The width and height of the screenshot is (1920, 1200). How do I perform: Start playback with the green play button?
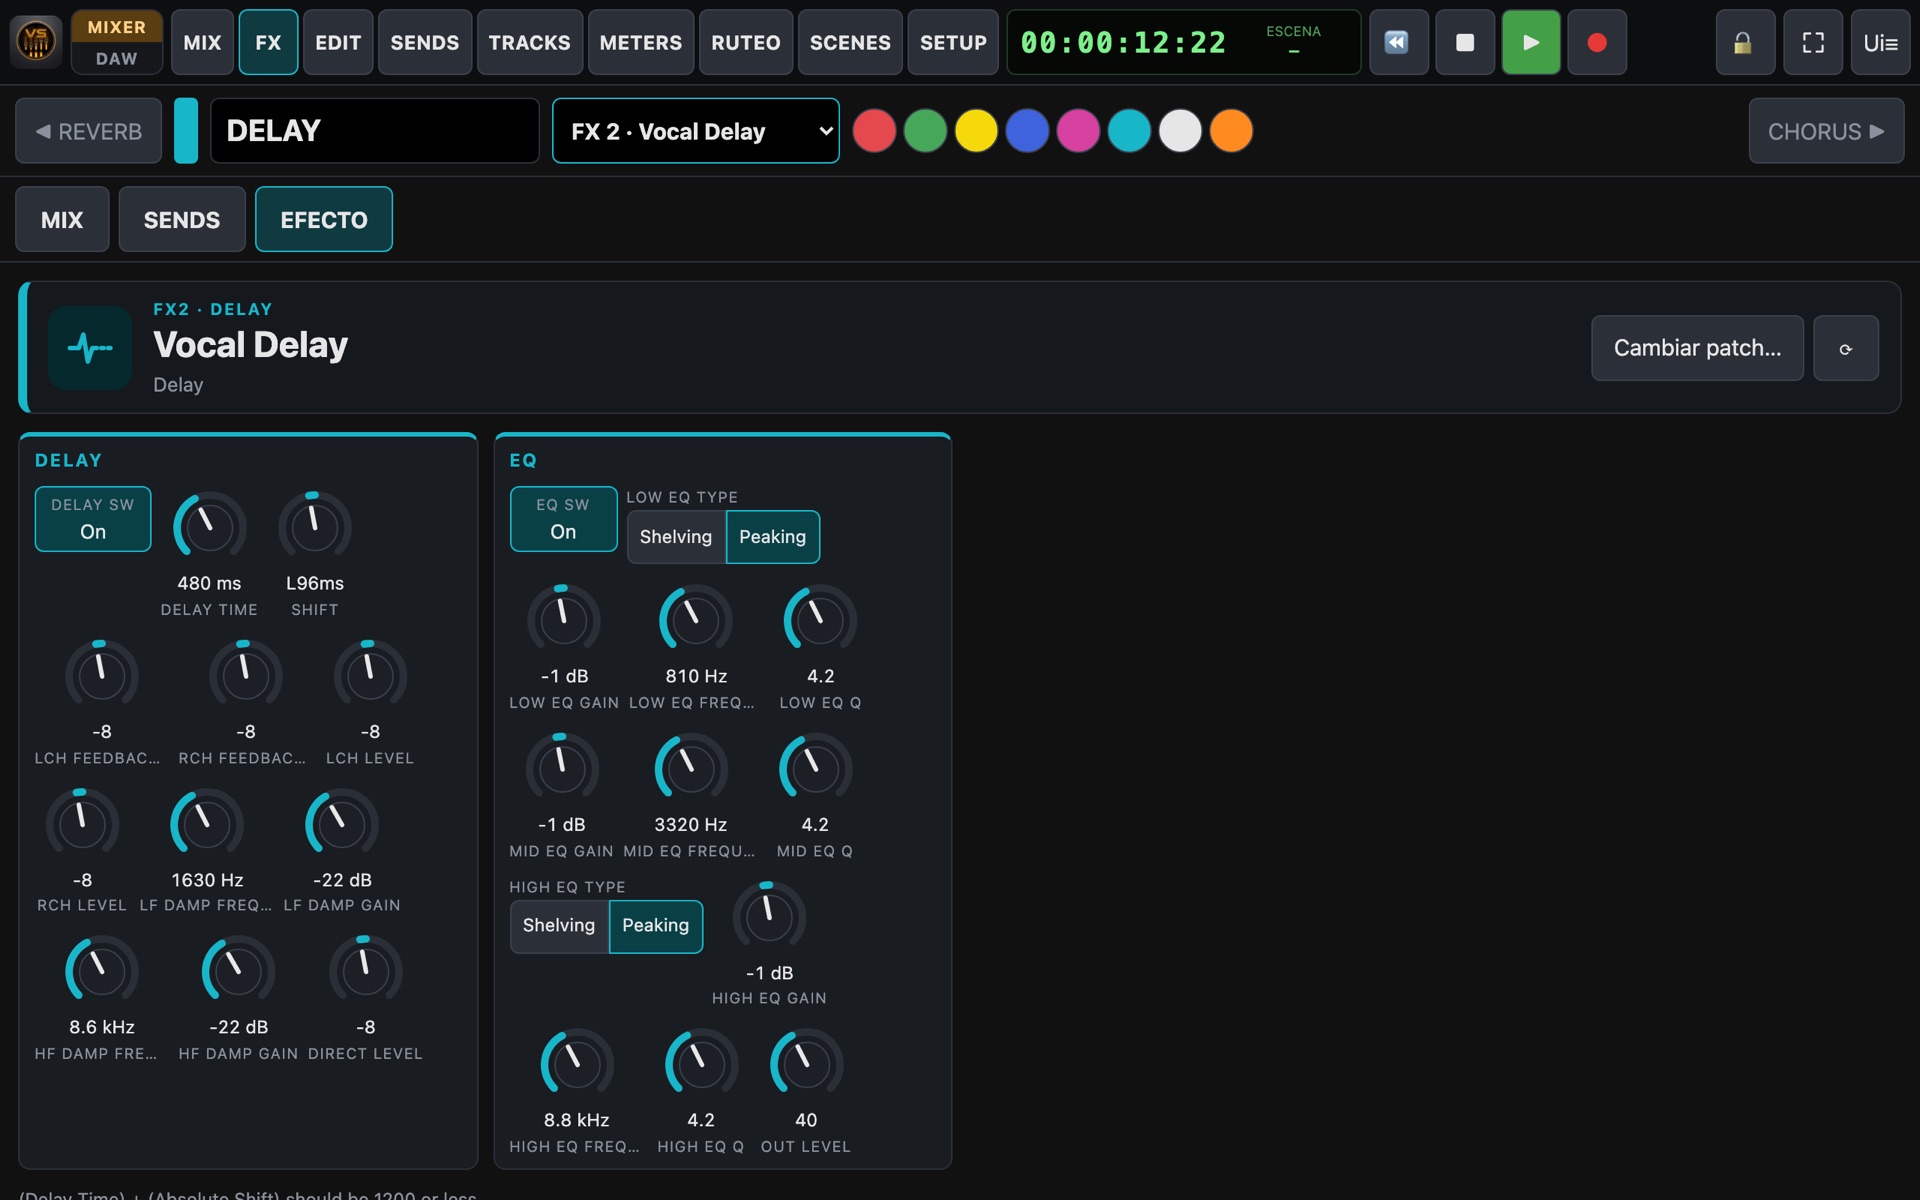(x=1530, y=42)
